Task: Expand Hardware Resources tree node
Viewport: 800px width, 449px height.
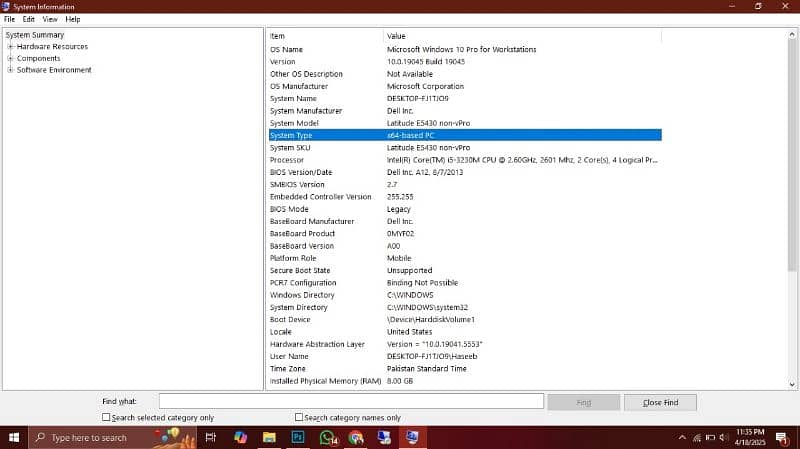Action: click(x=10, y=46)
